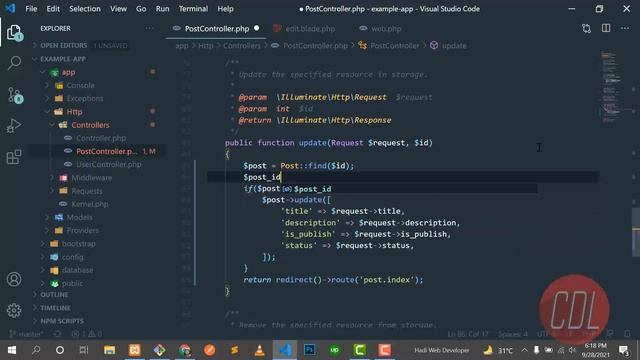The height and width of the screenshot is (360, 640).
Task: Open taskbar search magnifier
Action: 36,350
